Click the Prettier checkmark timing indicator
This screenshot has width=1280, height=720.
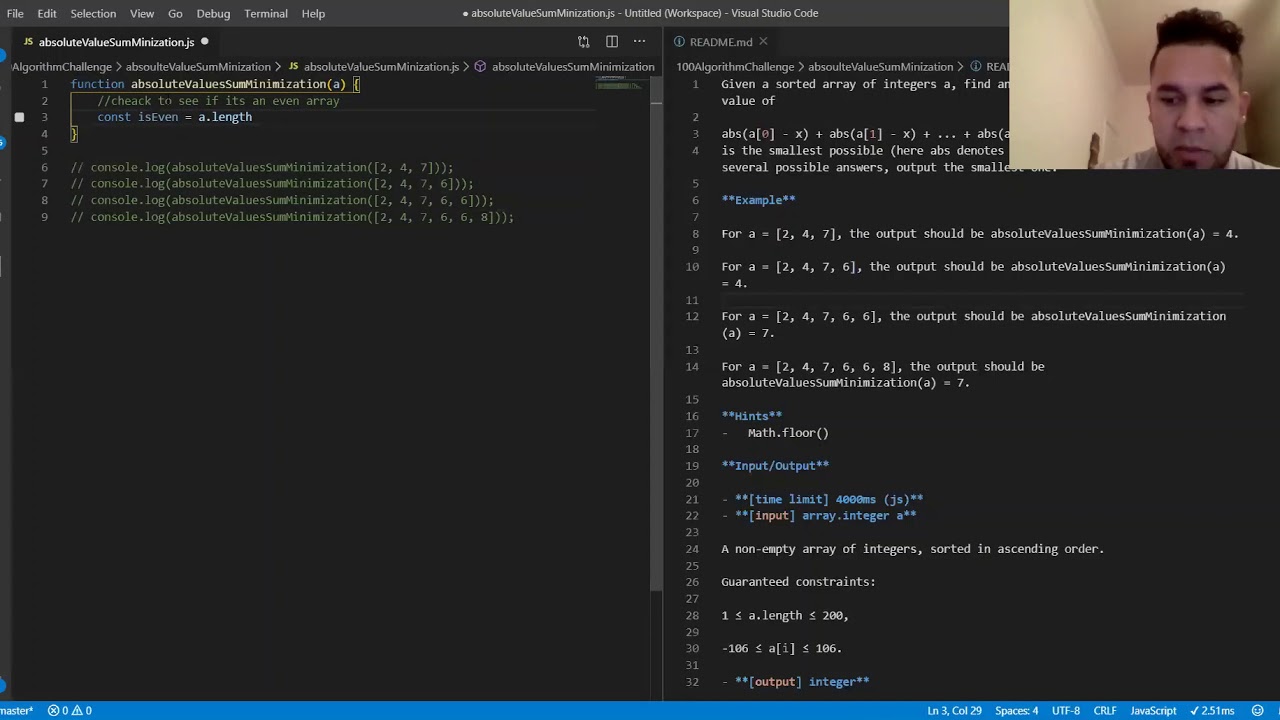(x=1212, y=711)
